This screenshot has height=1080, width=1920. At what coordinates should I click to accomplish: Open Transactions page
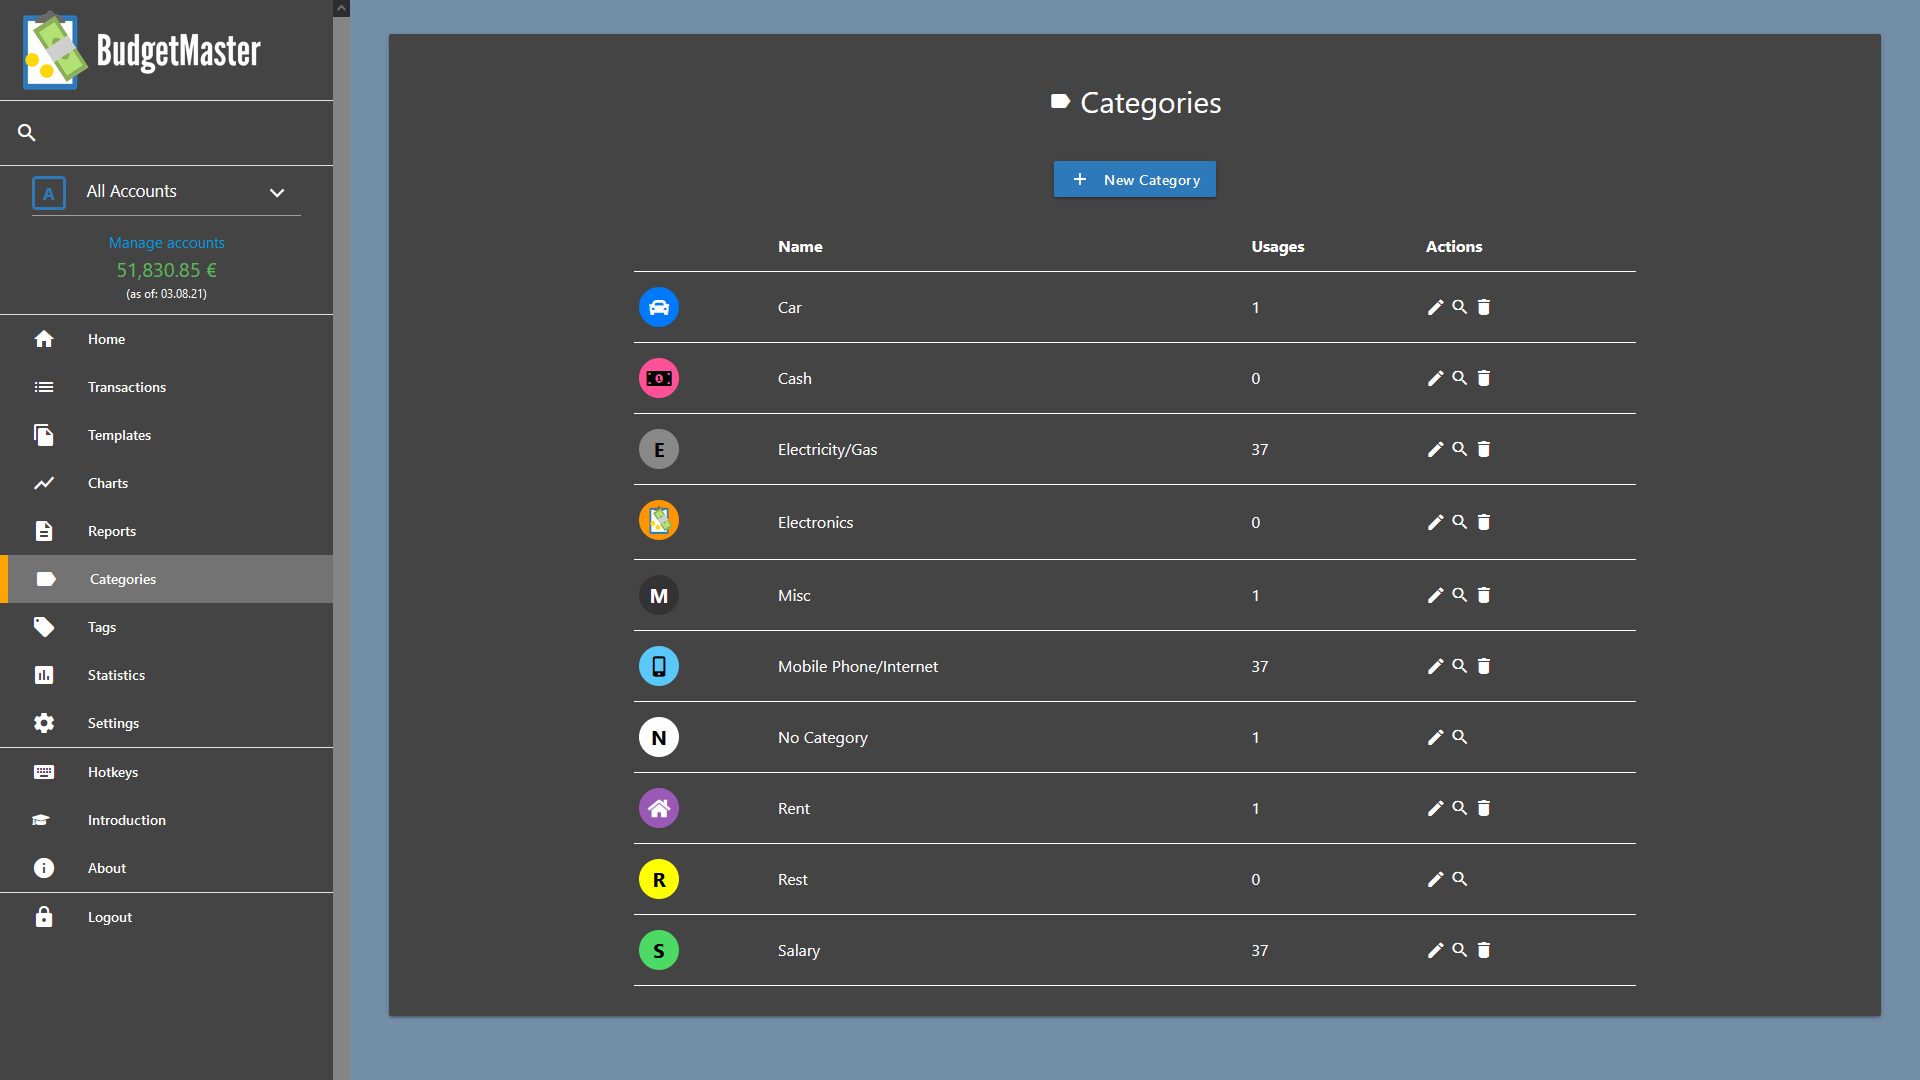[166, 387]
